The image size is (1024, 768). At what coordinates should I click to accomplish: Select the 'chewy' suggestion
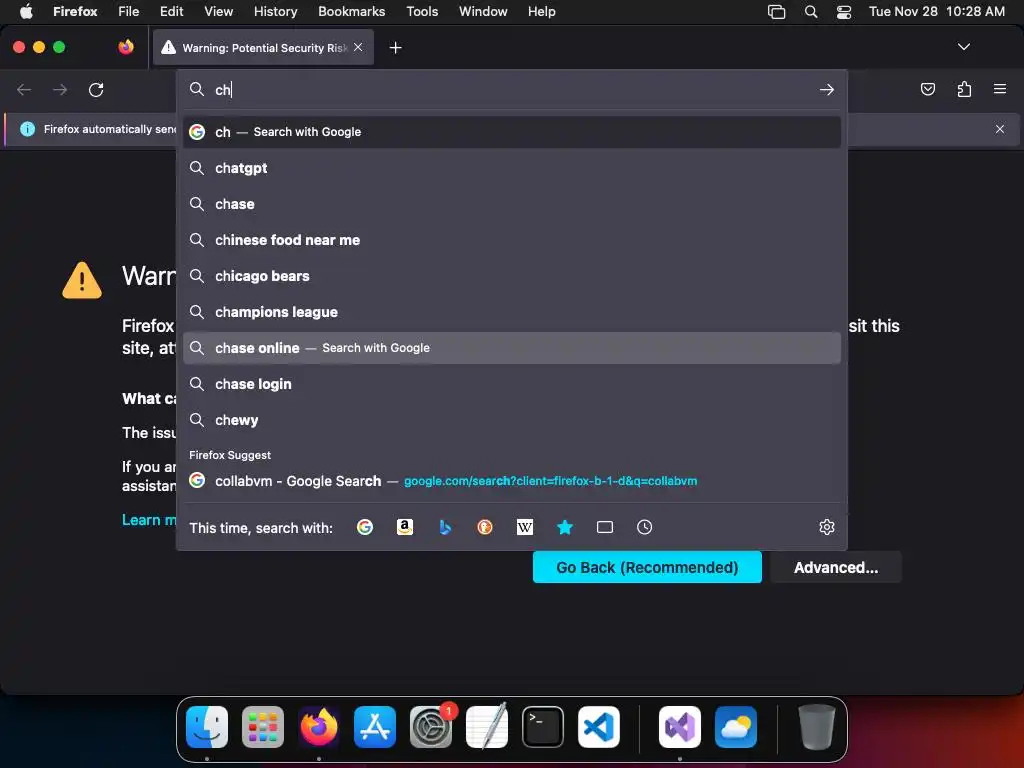[512, 420]
